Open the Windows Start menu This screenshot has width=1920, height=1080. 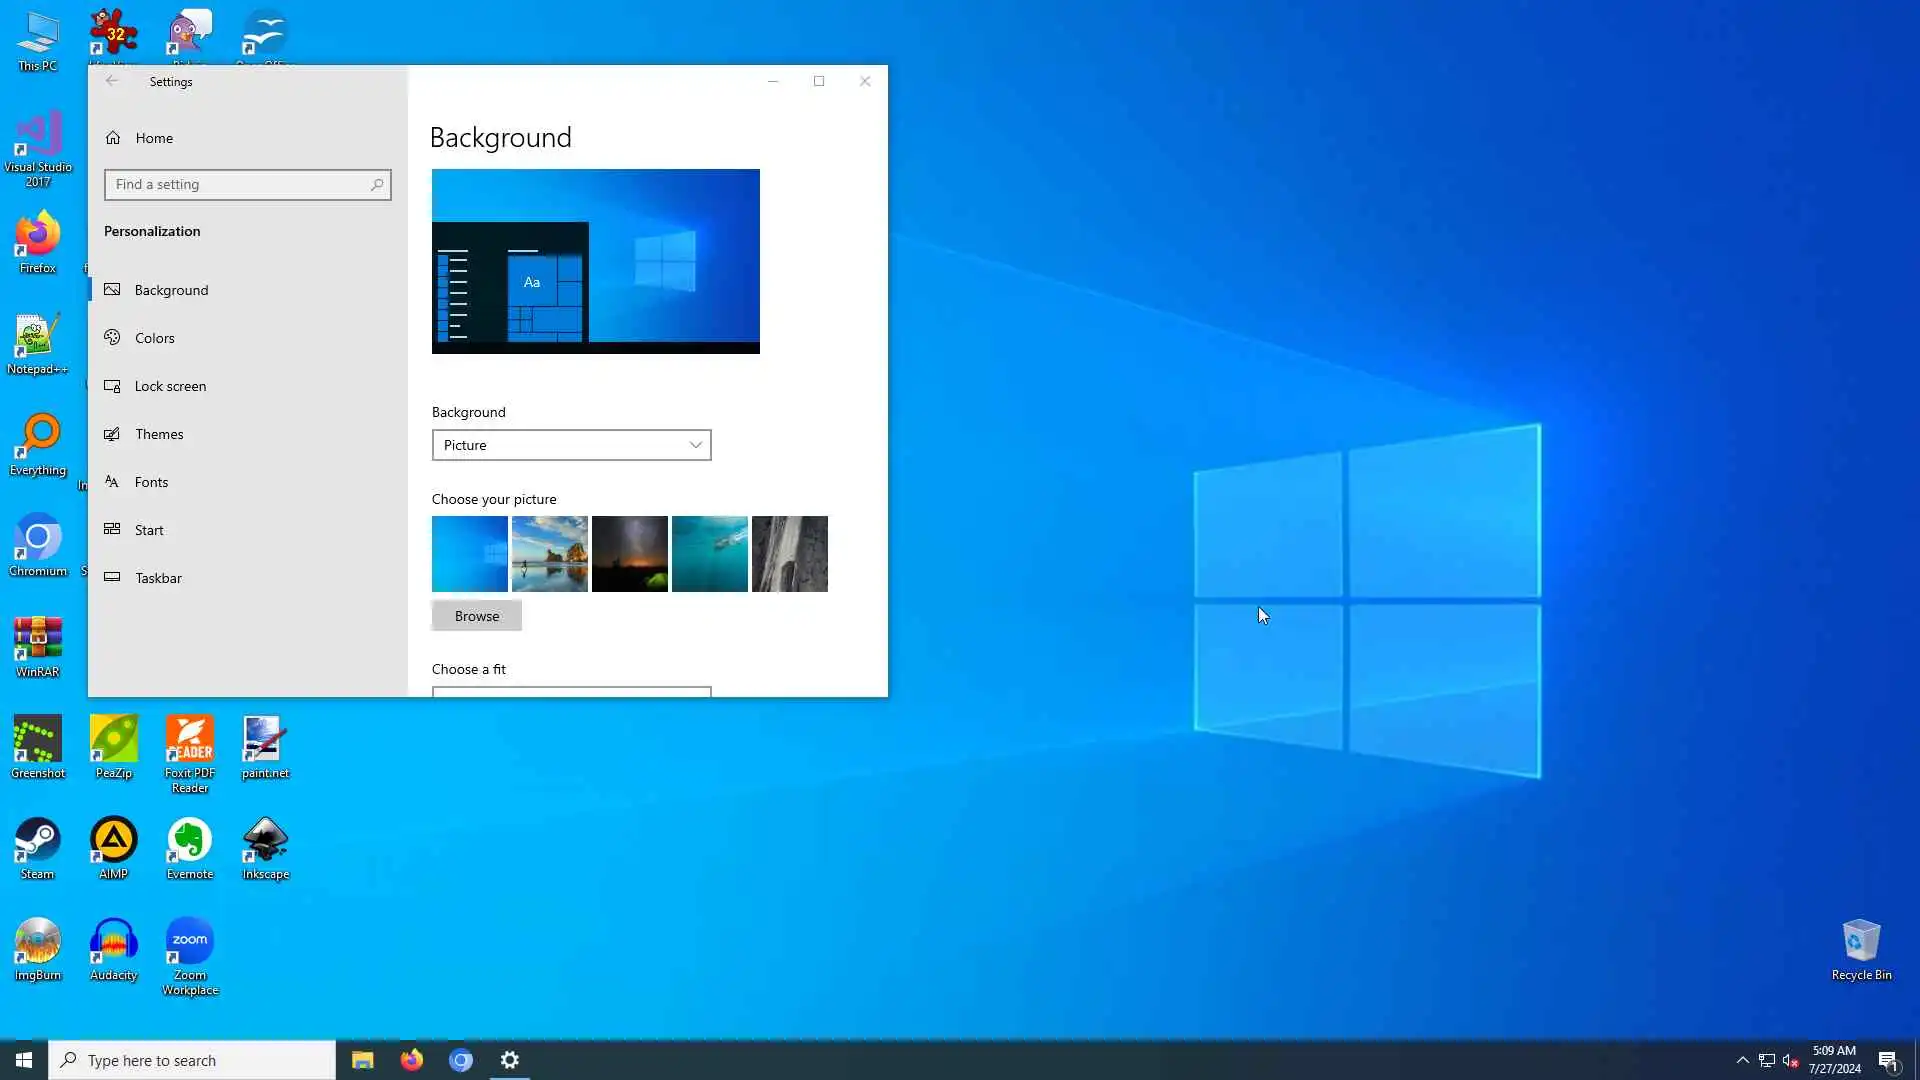click(24, 1060)
